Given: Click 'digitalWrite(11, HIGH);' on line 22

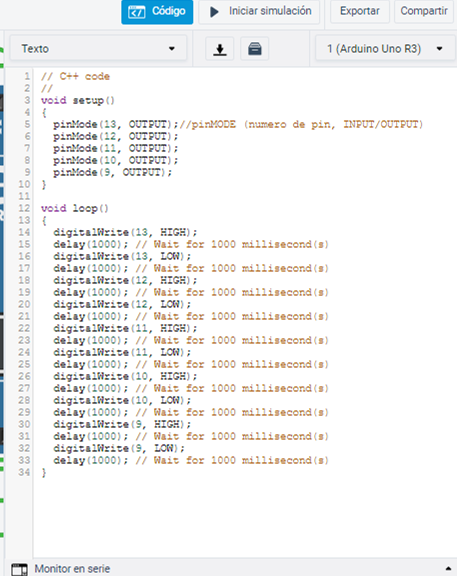Looking at the screenshot, I should (x=125, y=328).
